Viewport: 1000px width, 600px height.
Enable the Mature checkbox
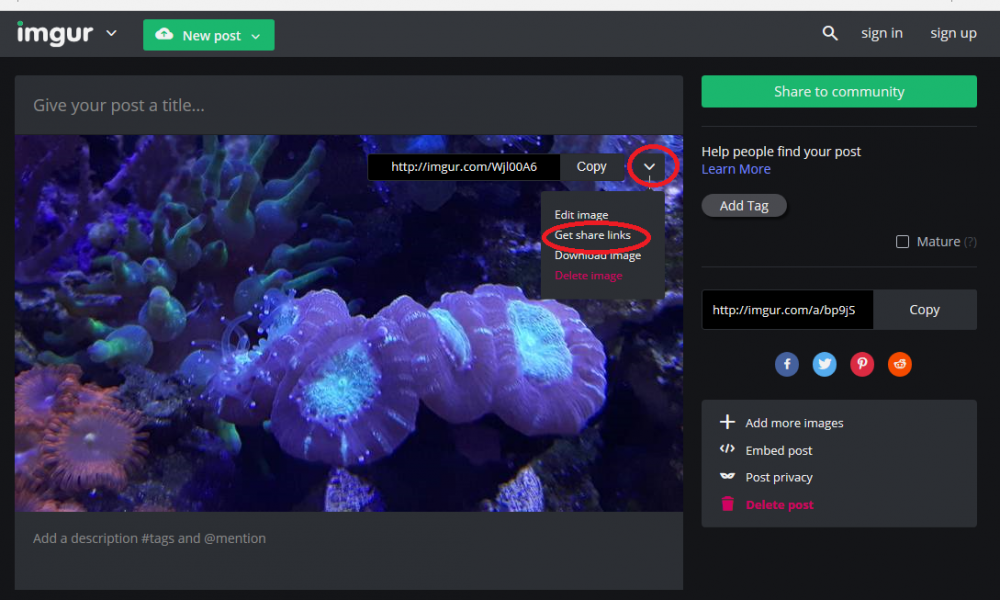coord(903,242)
